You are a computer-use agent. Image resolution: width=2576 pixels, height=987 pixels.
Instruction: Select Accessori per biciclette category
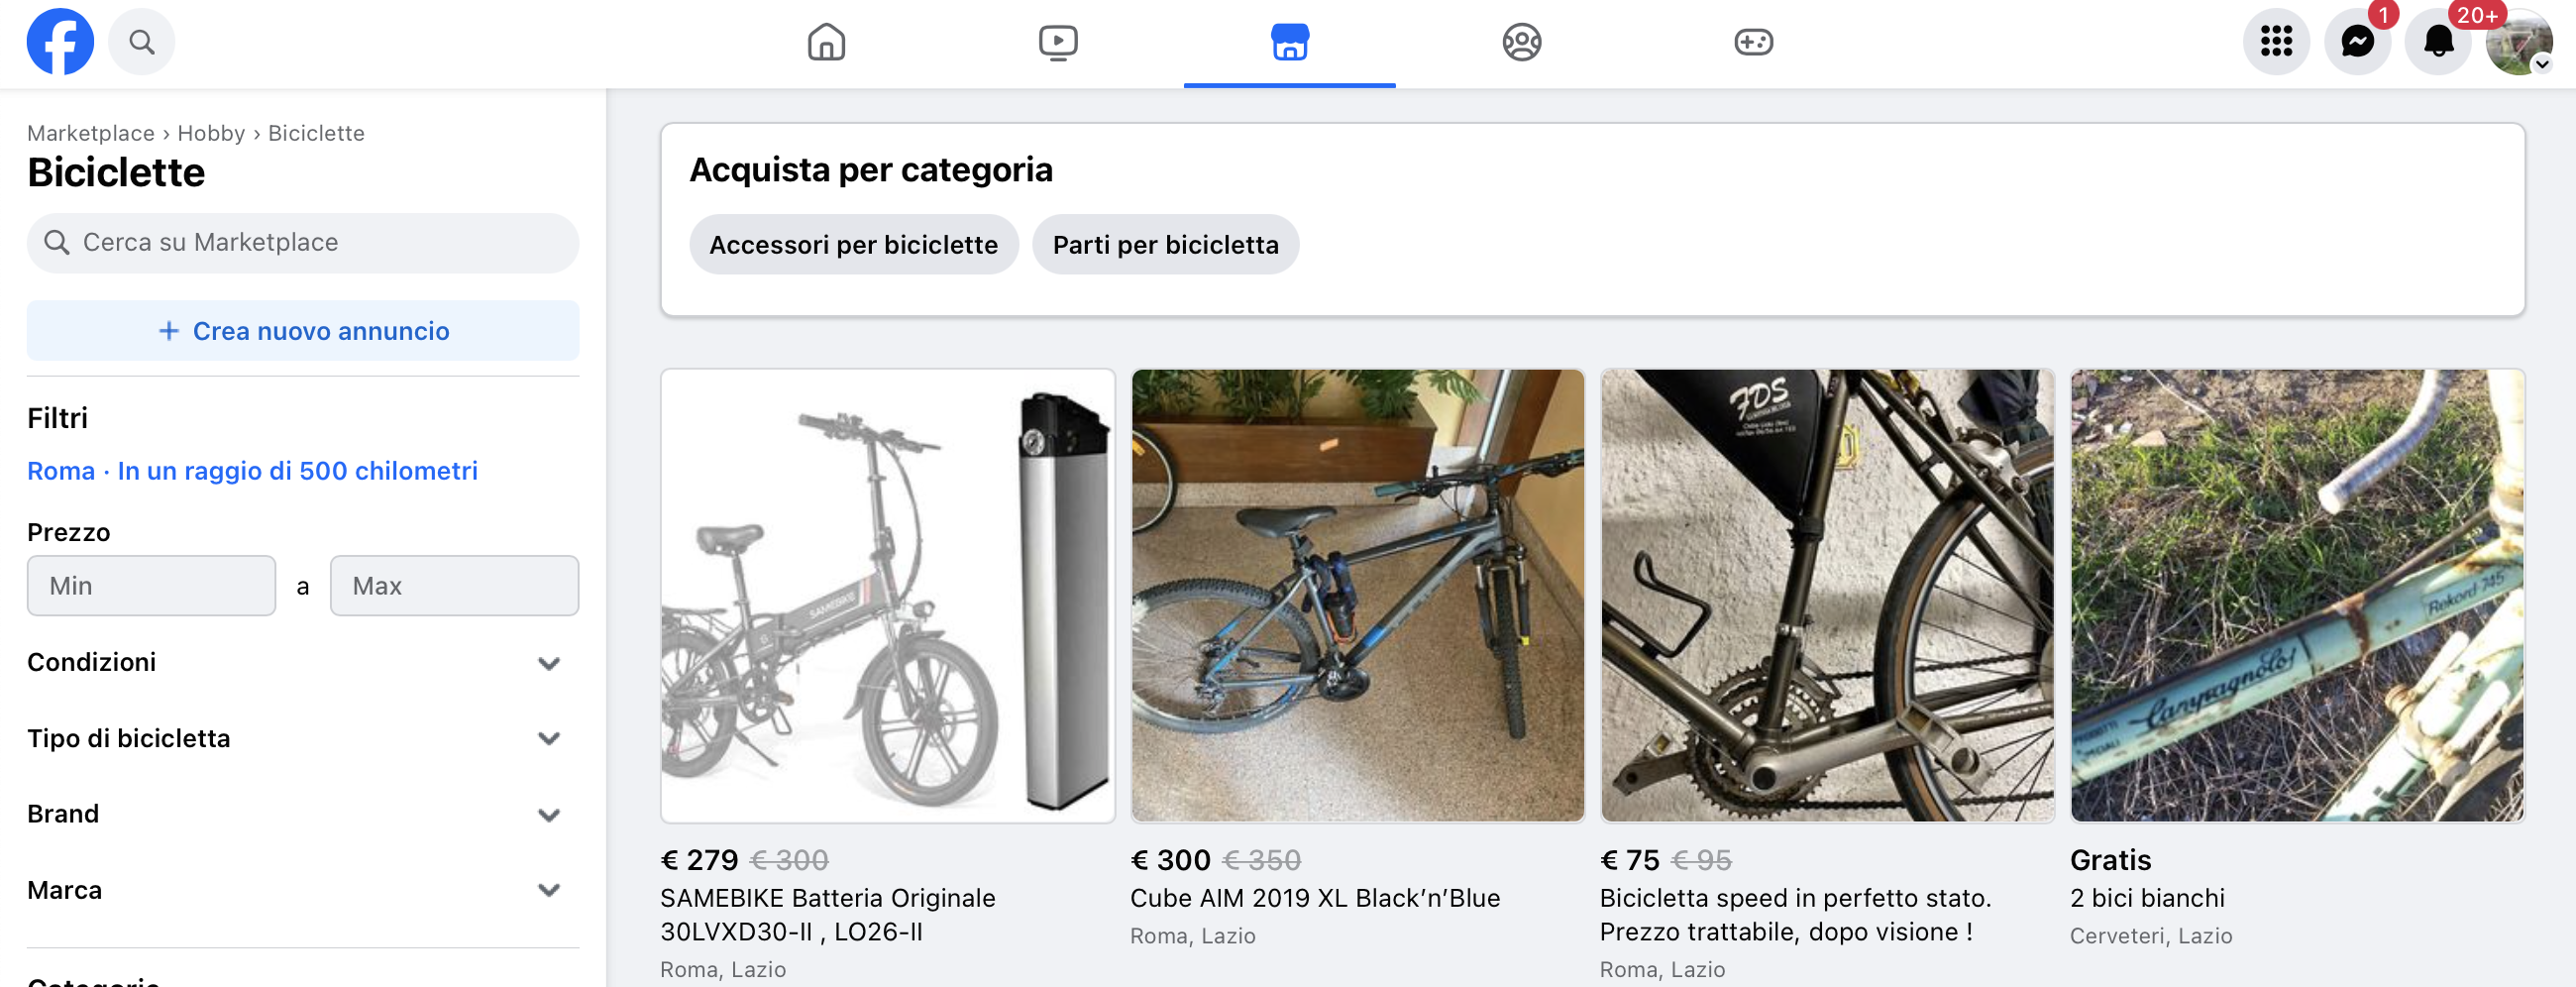click(853, 245)
